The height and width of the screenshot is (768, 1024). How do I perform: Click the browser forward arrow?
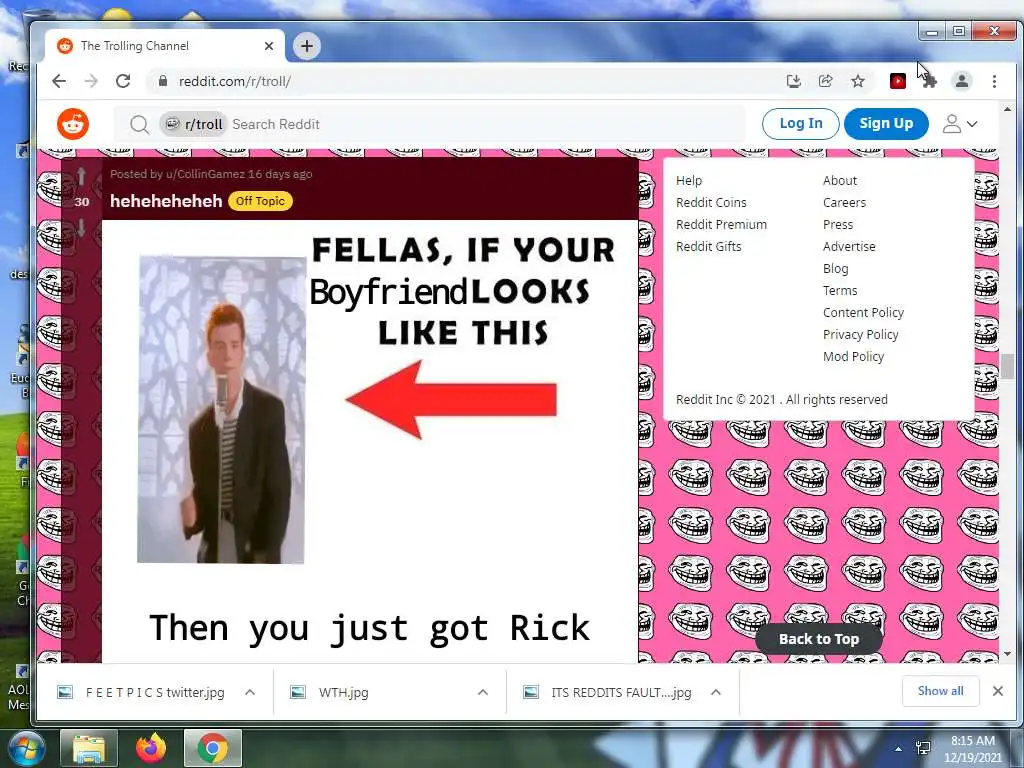pyautogui.click(x=91, y=81)
